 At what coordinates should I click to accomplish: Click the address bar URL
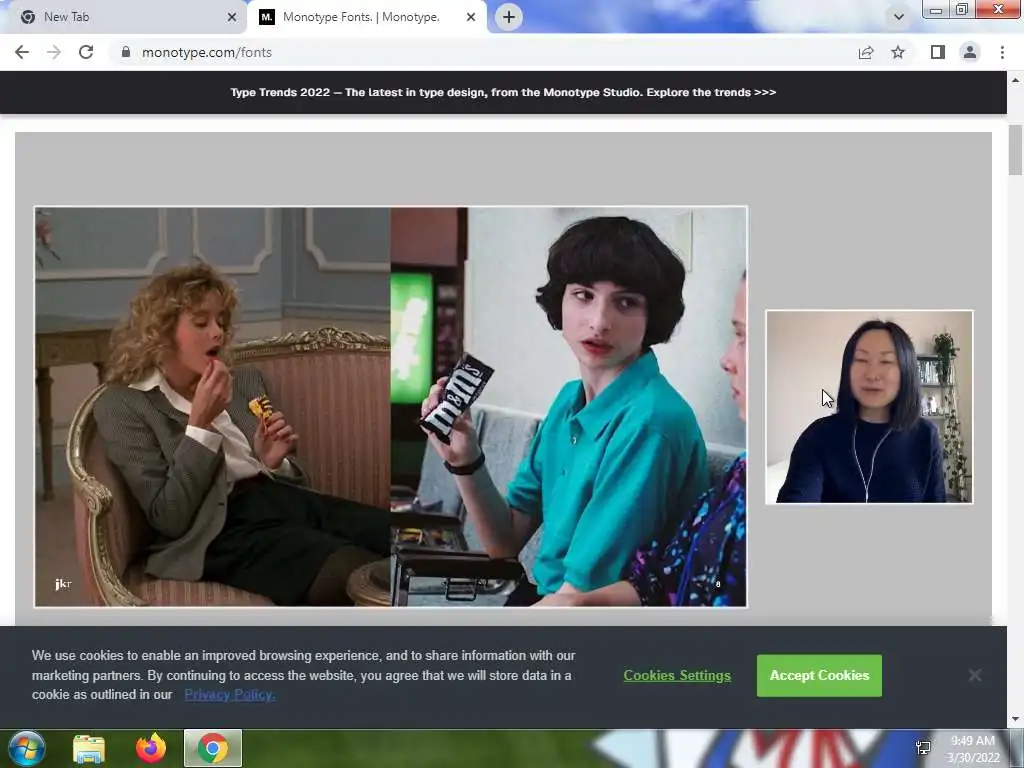pos(207,52)
